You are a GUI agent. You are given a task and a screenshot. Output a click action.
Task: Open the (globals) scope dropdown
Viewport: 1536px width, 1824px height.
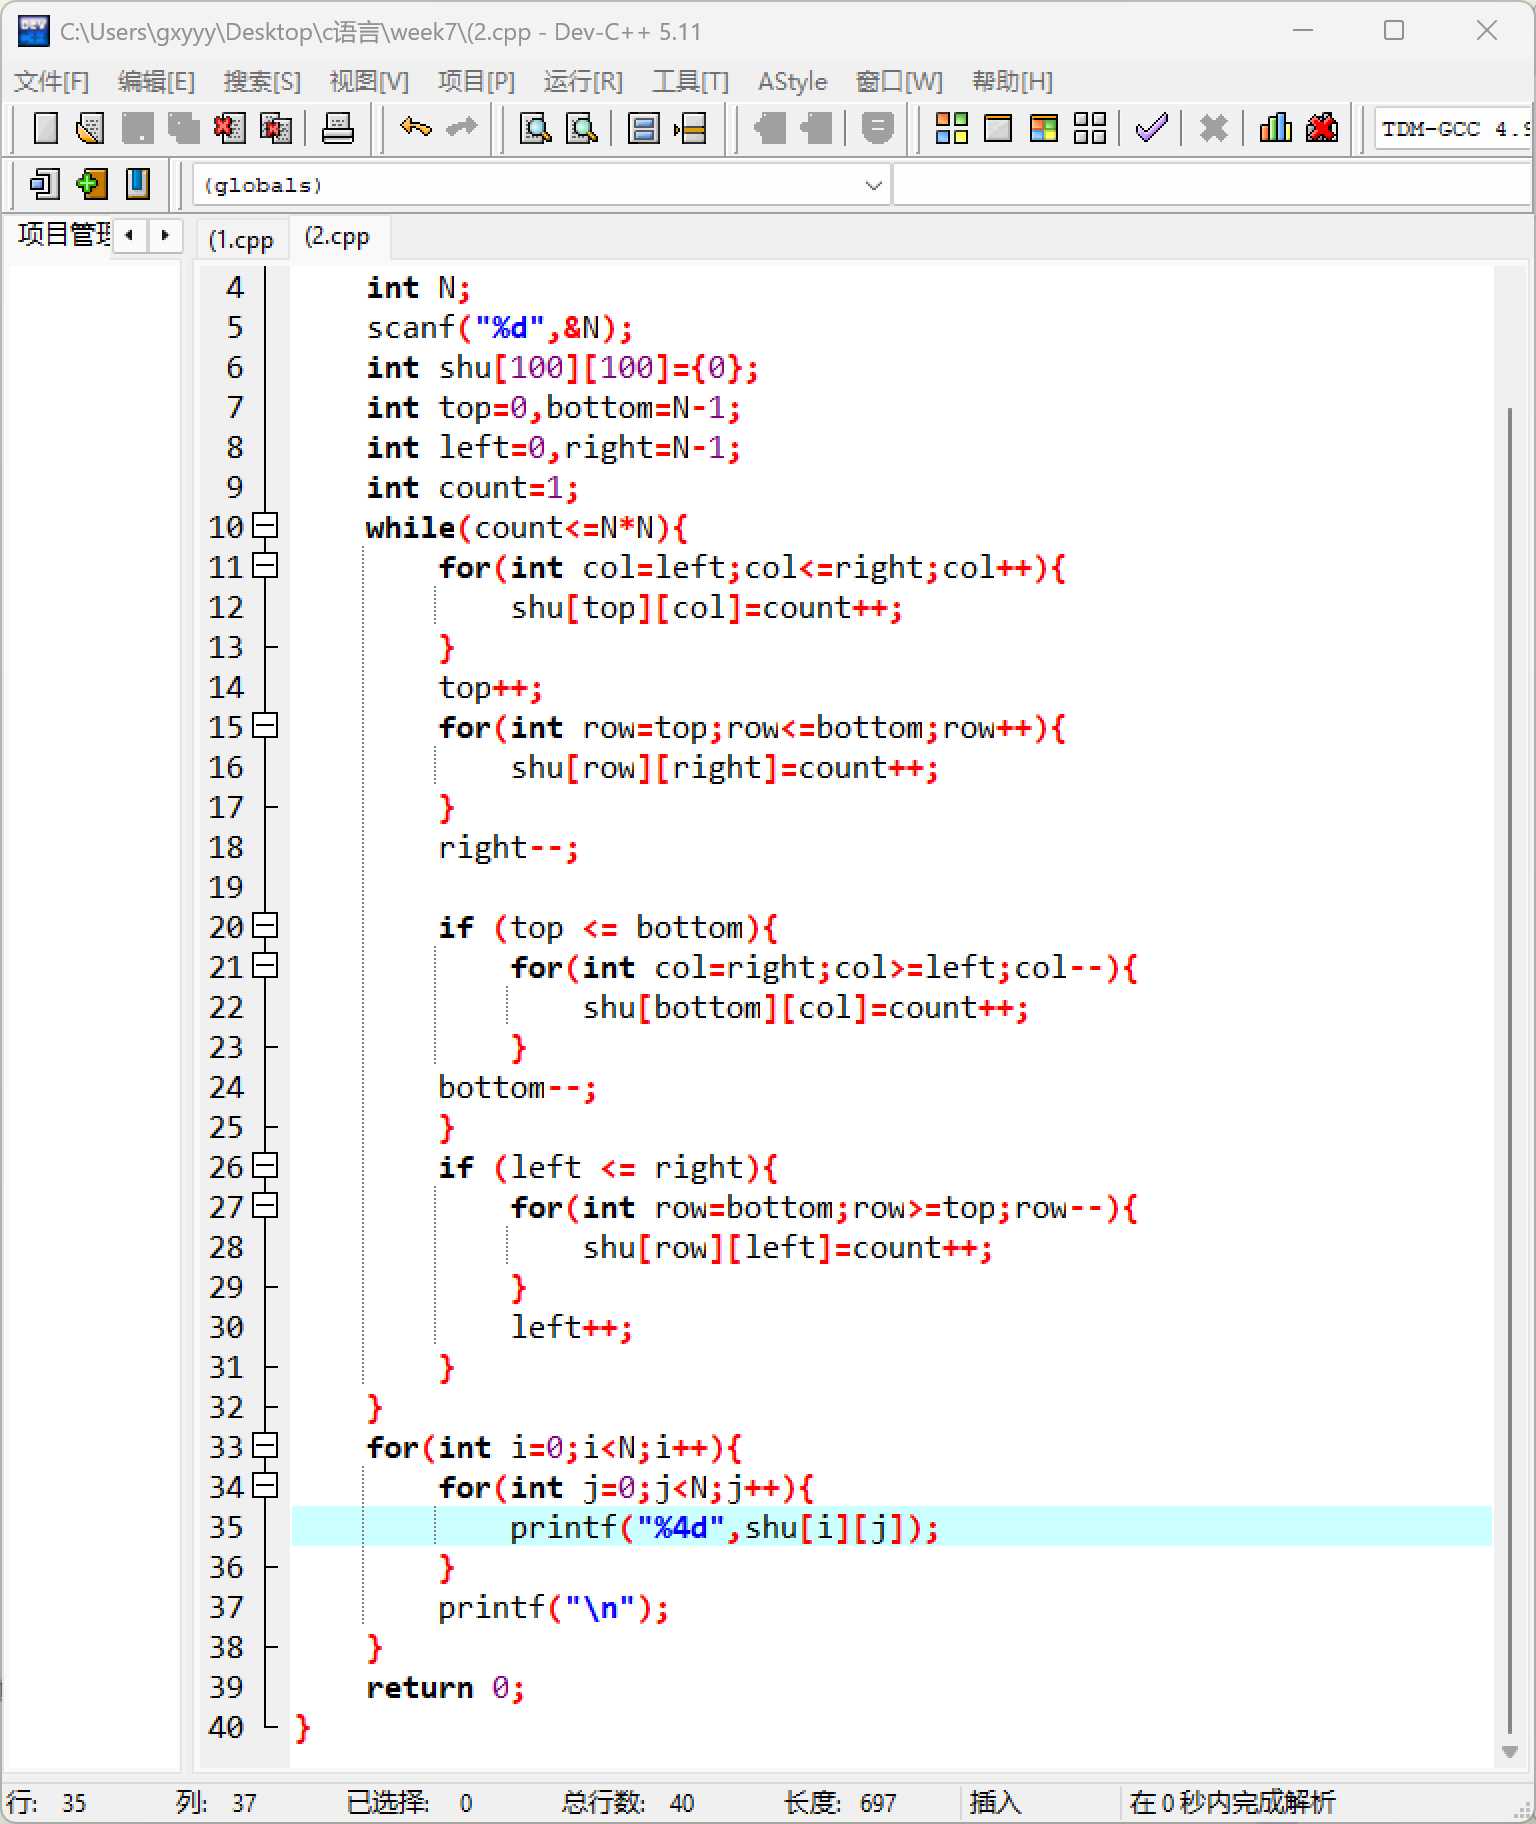pyautogui.click(x=540, y=185)
